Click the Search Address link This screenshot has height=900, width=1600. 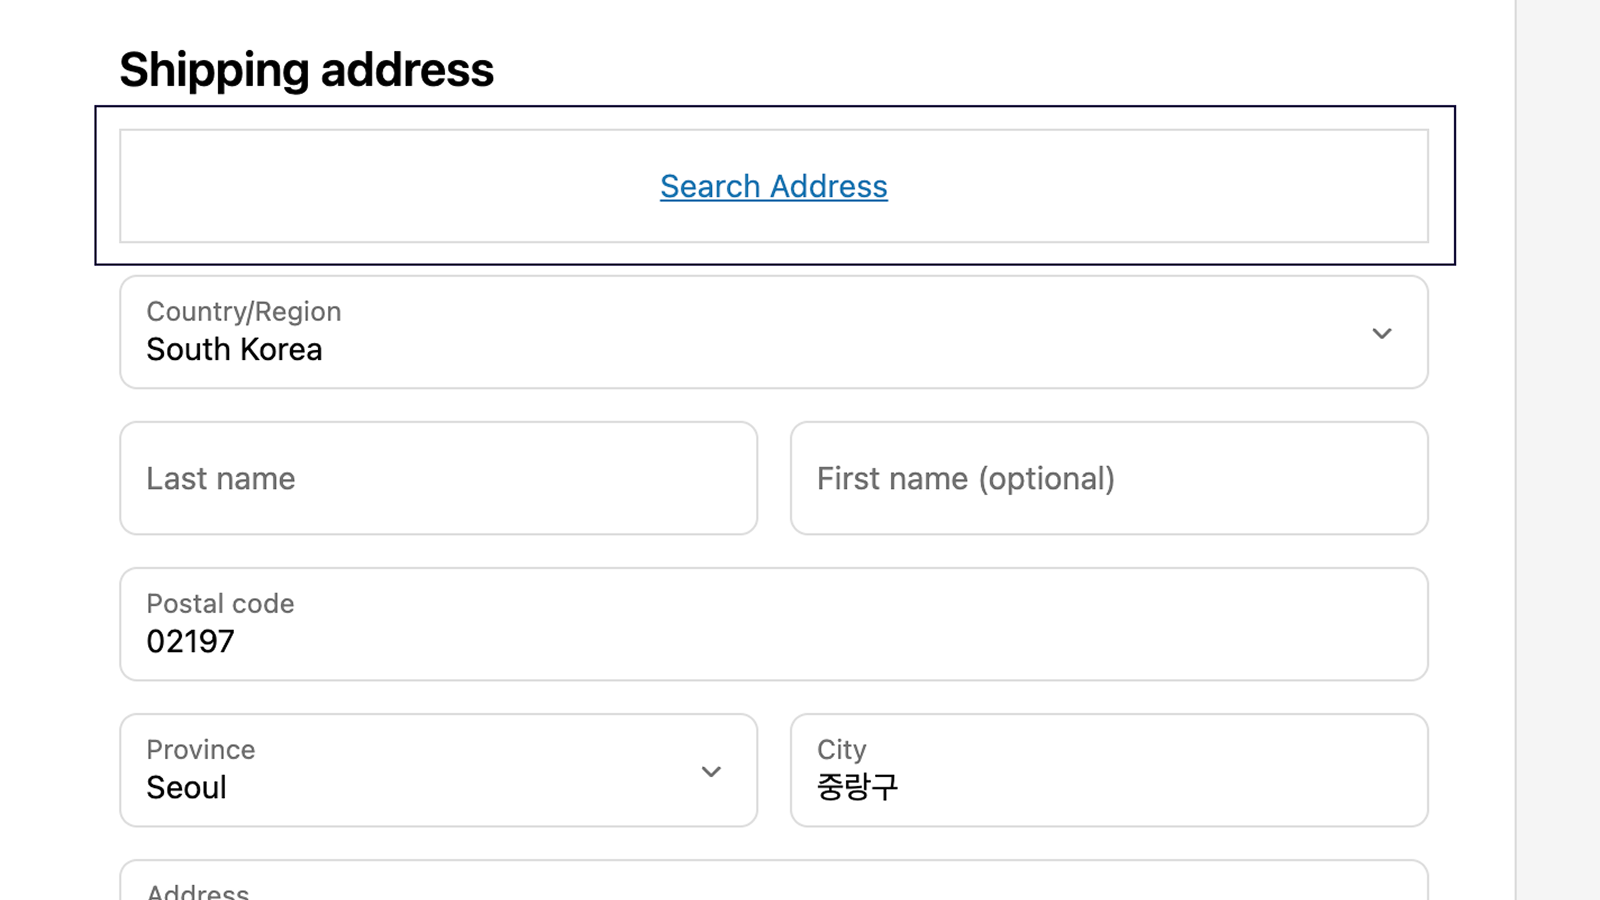[x=773, y=186]
